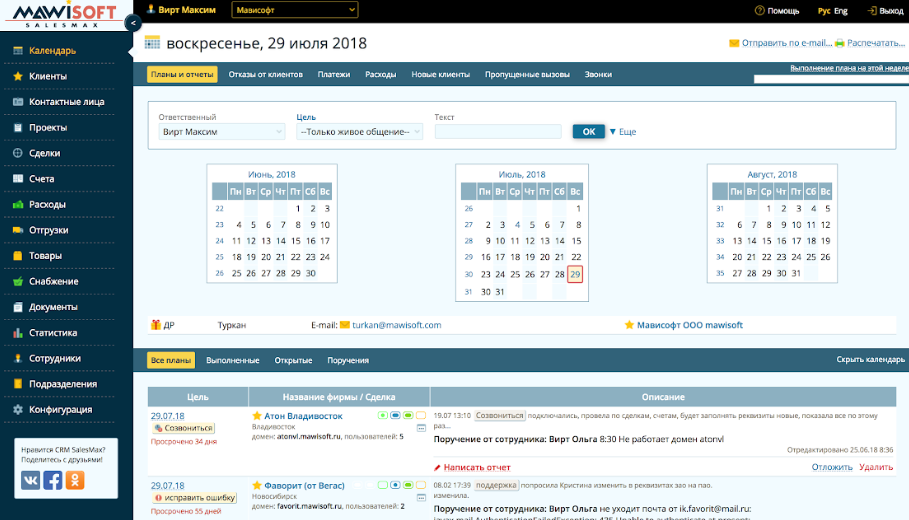Click the Goods (Товары) icon
This screenshot has height=520, width=909.
tap(18, 256)
